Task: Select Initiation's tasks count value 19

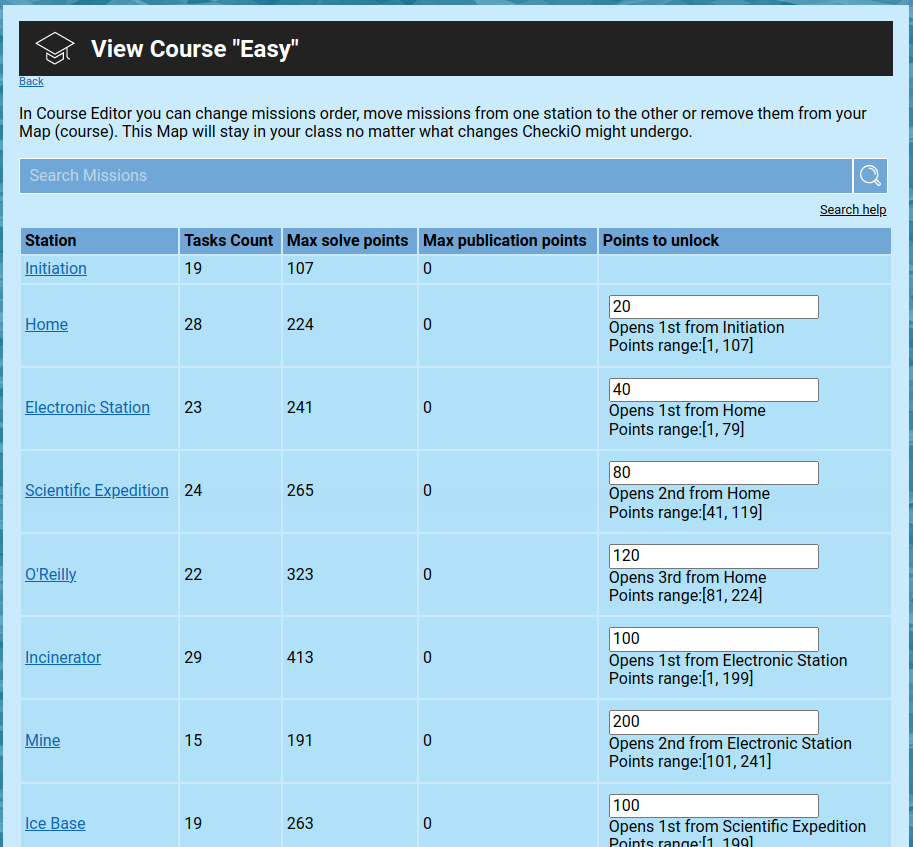Action: (x=193, y=268)
